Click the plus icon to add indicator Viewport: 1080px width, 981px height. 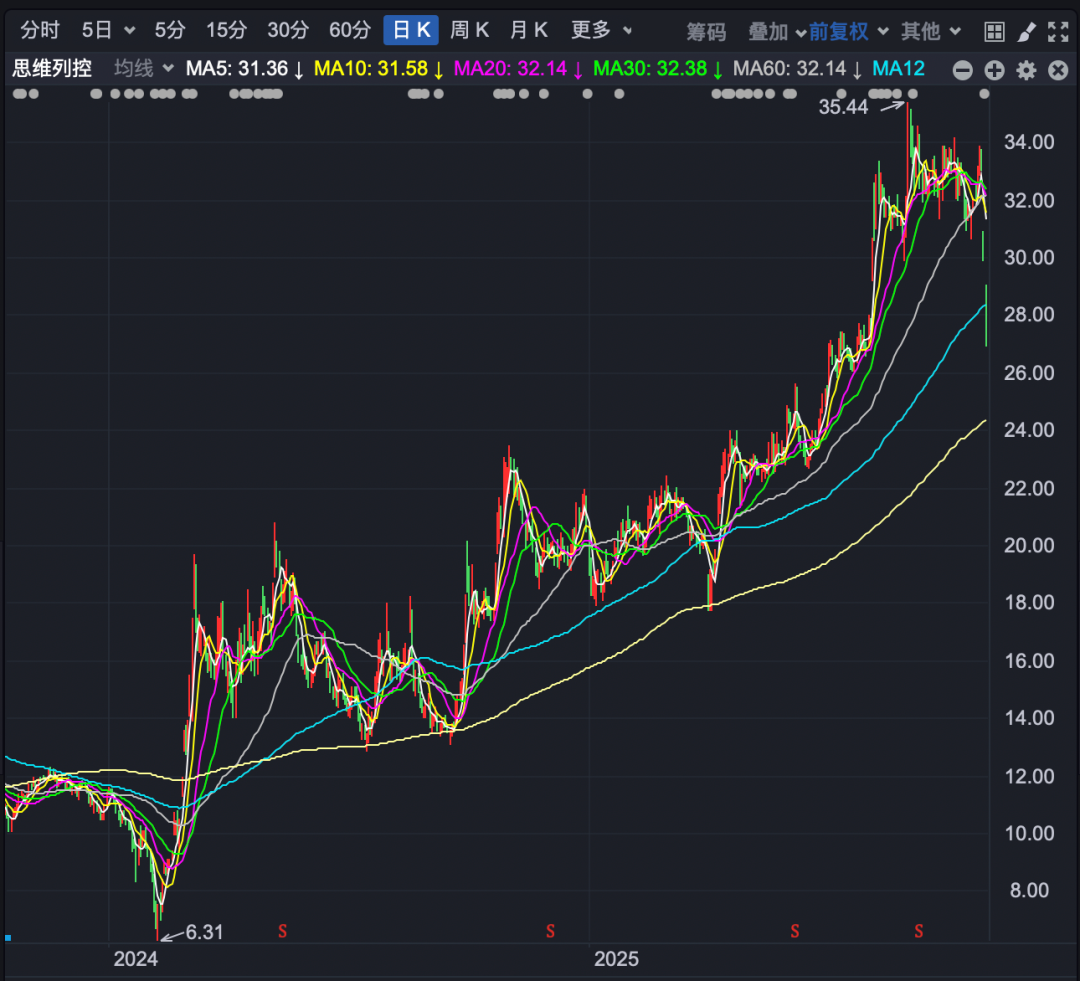coord(994,70)
